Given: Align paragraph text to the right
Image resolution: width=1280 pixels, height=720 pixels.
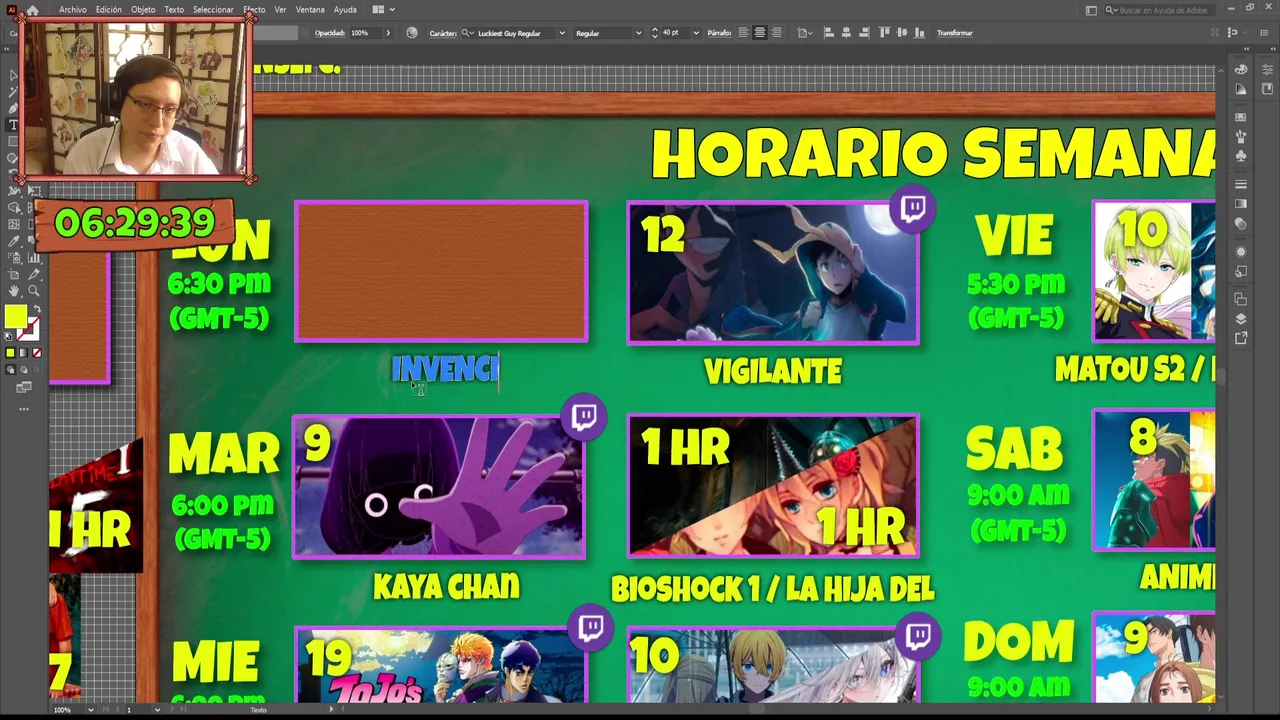Looking at the screenshot, I should (x=777, y=33).
